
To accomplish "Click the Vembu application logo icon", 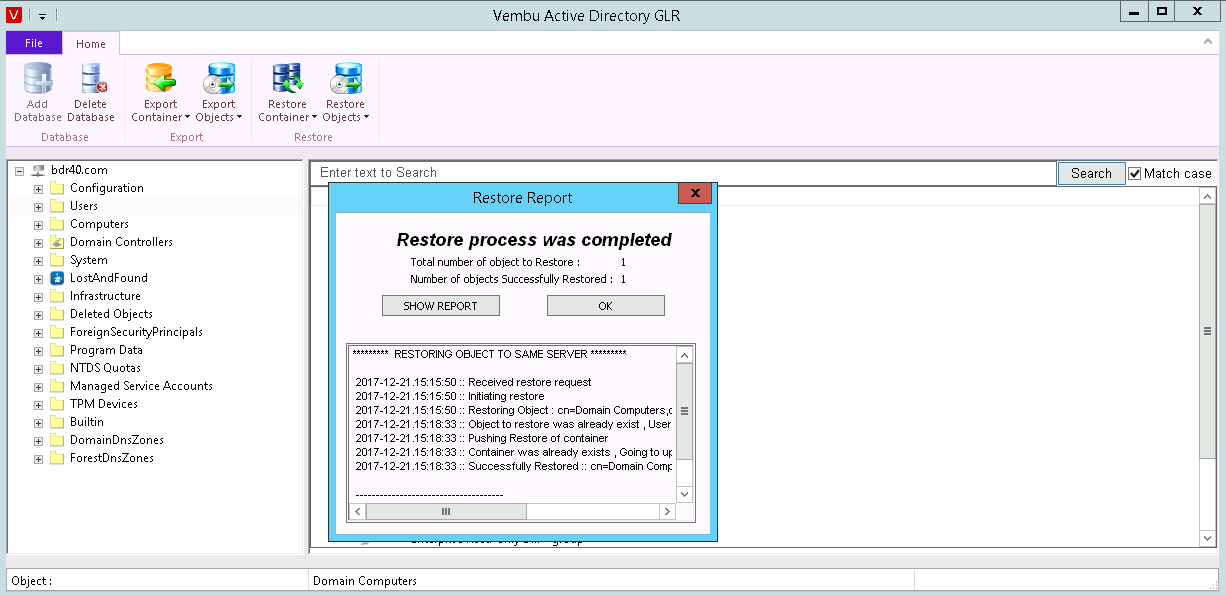I will [13, 15].
